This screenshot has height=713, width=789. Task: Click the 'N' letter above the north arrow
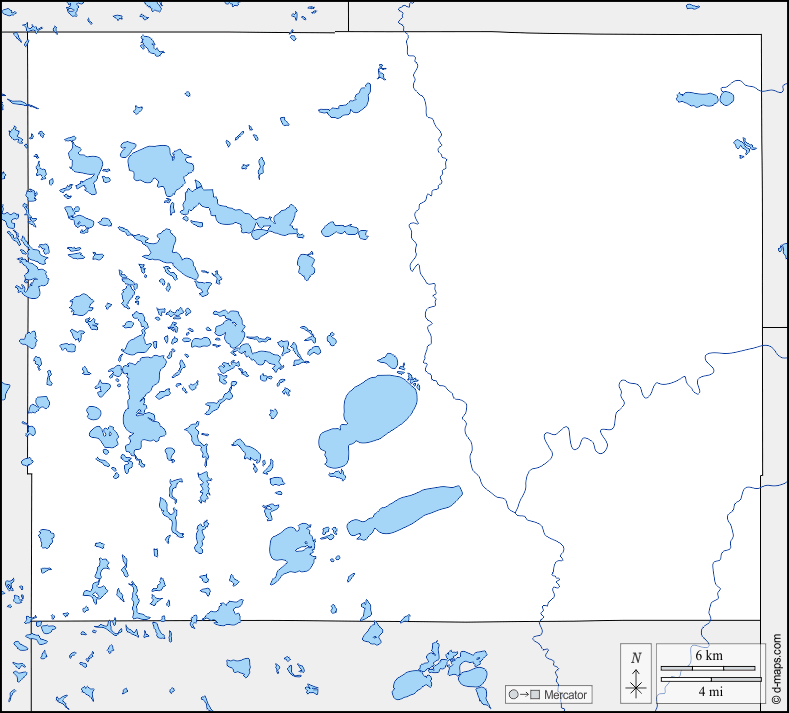pyautogui.click(x=636, y=658)
